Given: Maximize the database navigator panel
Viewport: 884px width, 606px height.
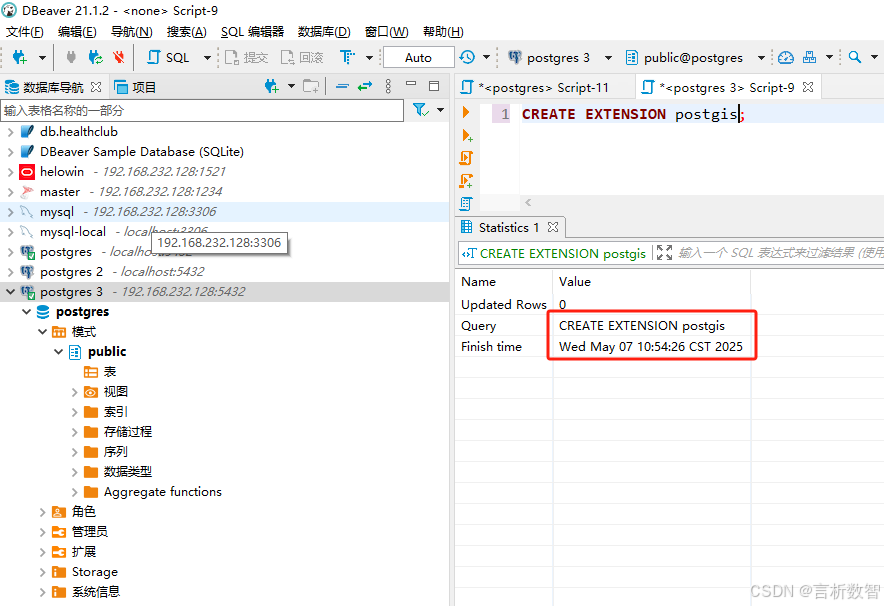Looking at the screenshot, I should pos(434,86).
